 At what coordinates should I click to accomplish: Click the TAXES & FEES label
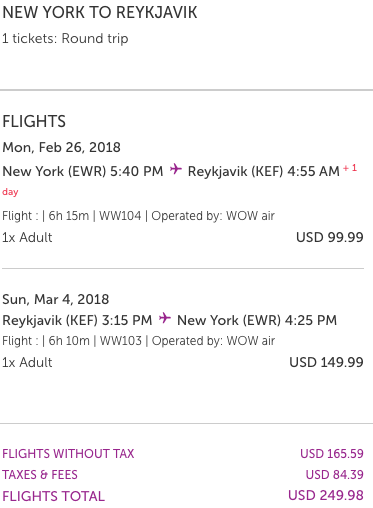(x=40, y=475)
